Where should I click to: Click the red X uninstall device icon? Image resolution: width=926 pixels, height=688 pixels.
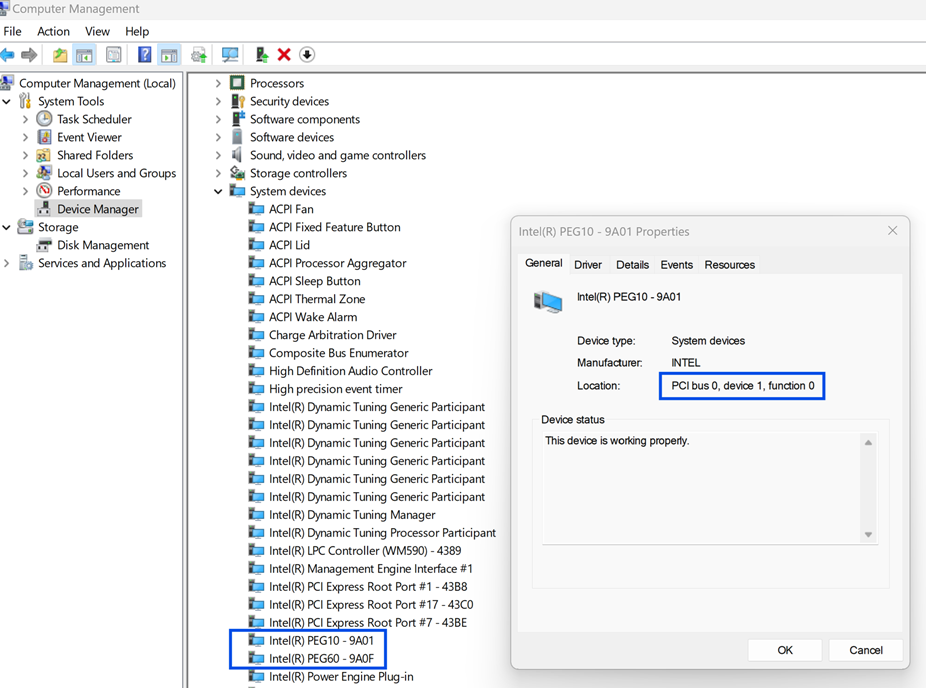(x=284, y=55)
